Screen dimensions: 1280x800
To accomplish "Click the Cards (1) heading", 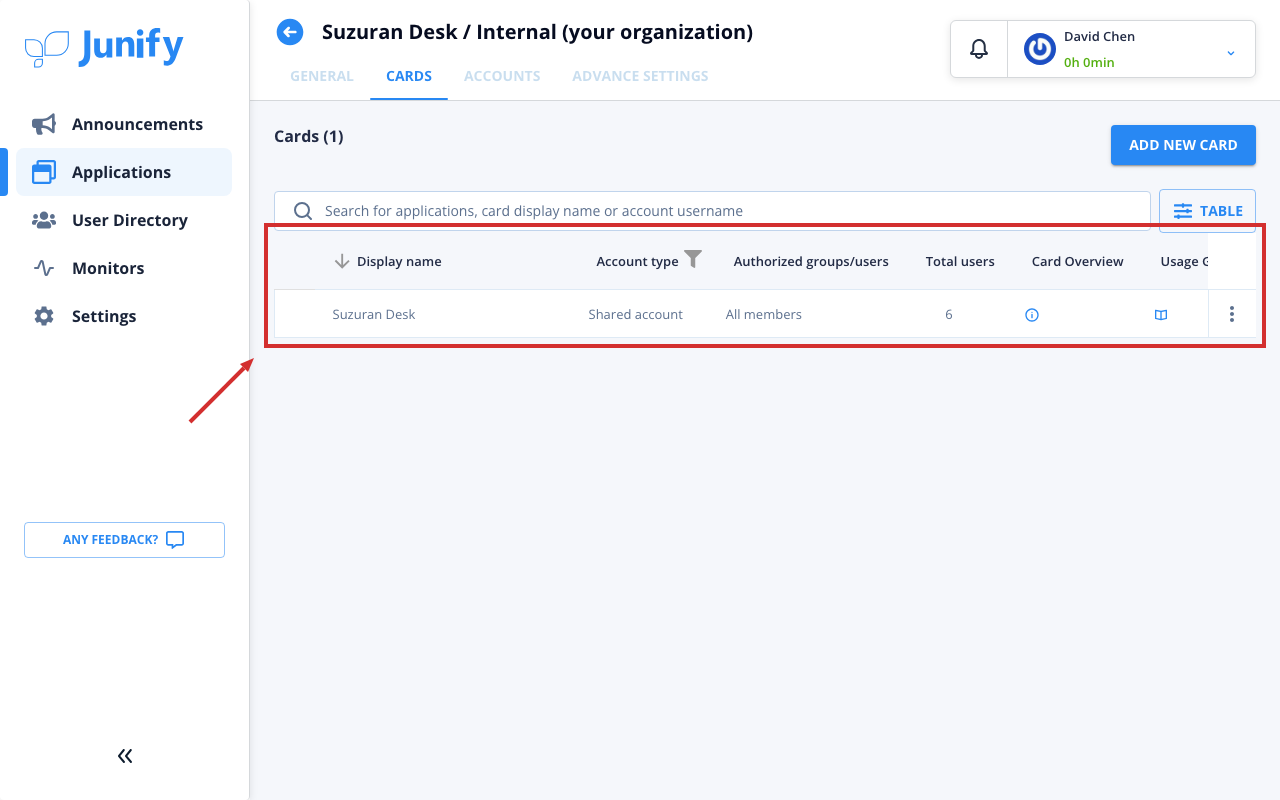I will (x=309, y=136).
